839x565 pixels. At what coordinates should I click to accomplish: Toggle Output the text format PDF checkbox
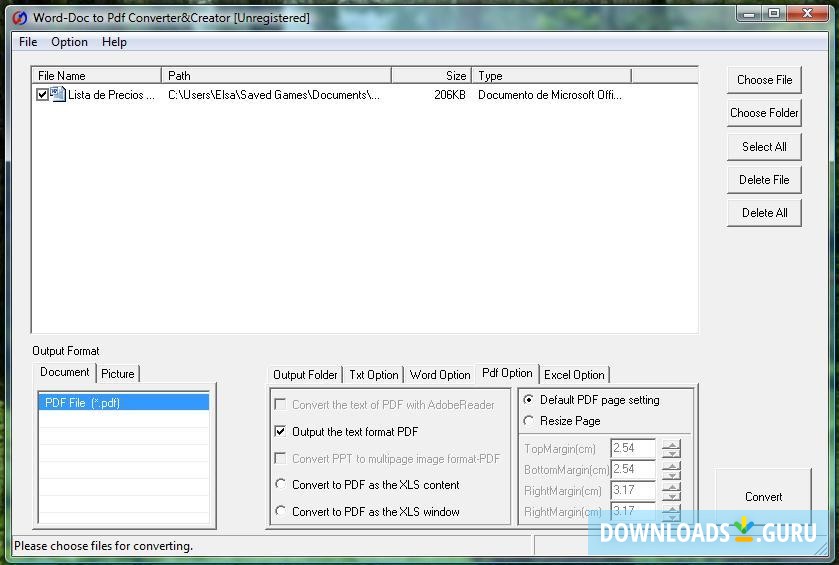pos(280,431)
